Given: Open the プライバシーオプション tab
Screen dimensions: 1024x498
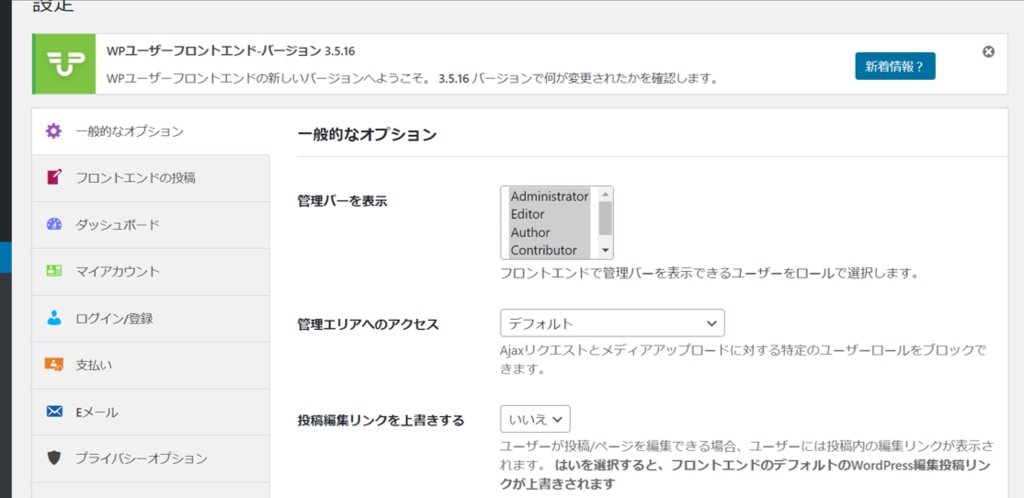Looking at the screenshot, I should (x=151, y=459).
